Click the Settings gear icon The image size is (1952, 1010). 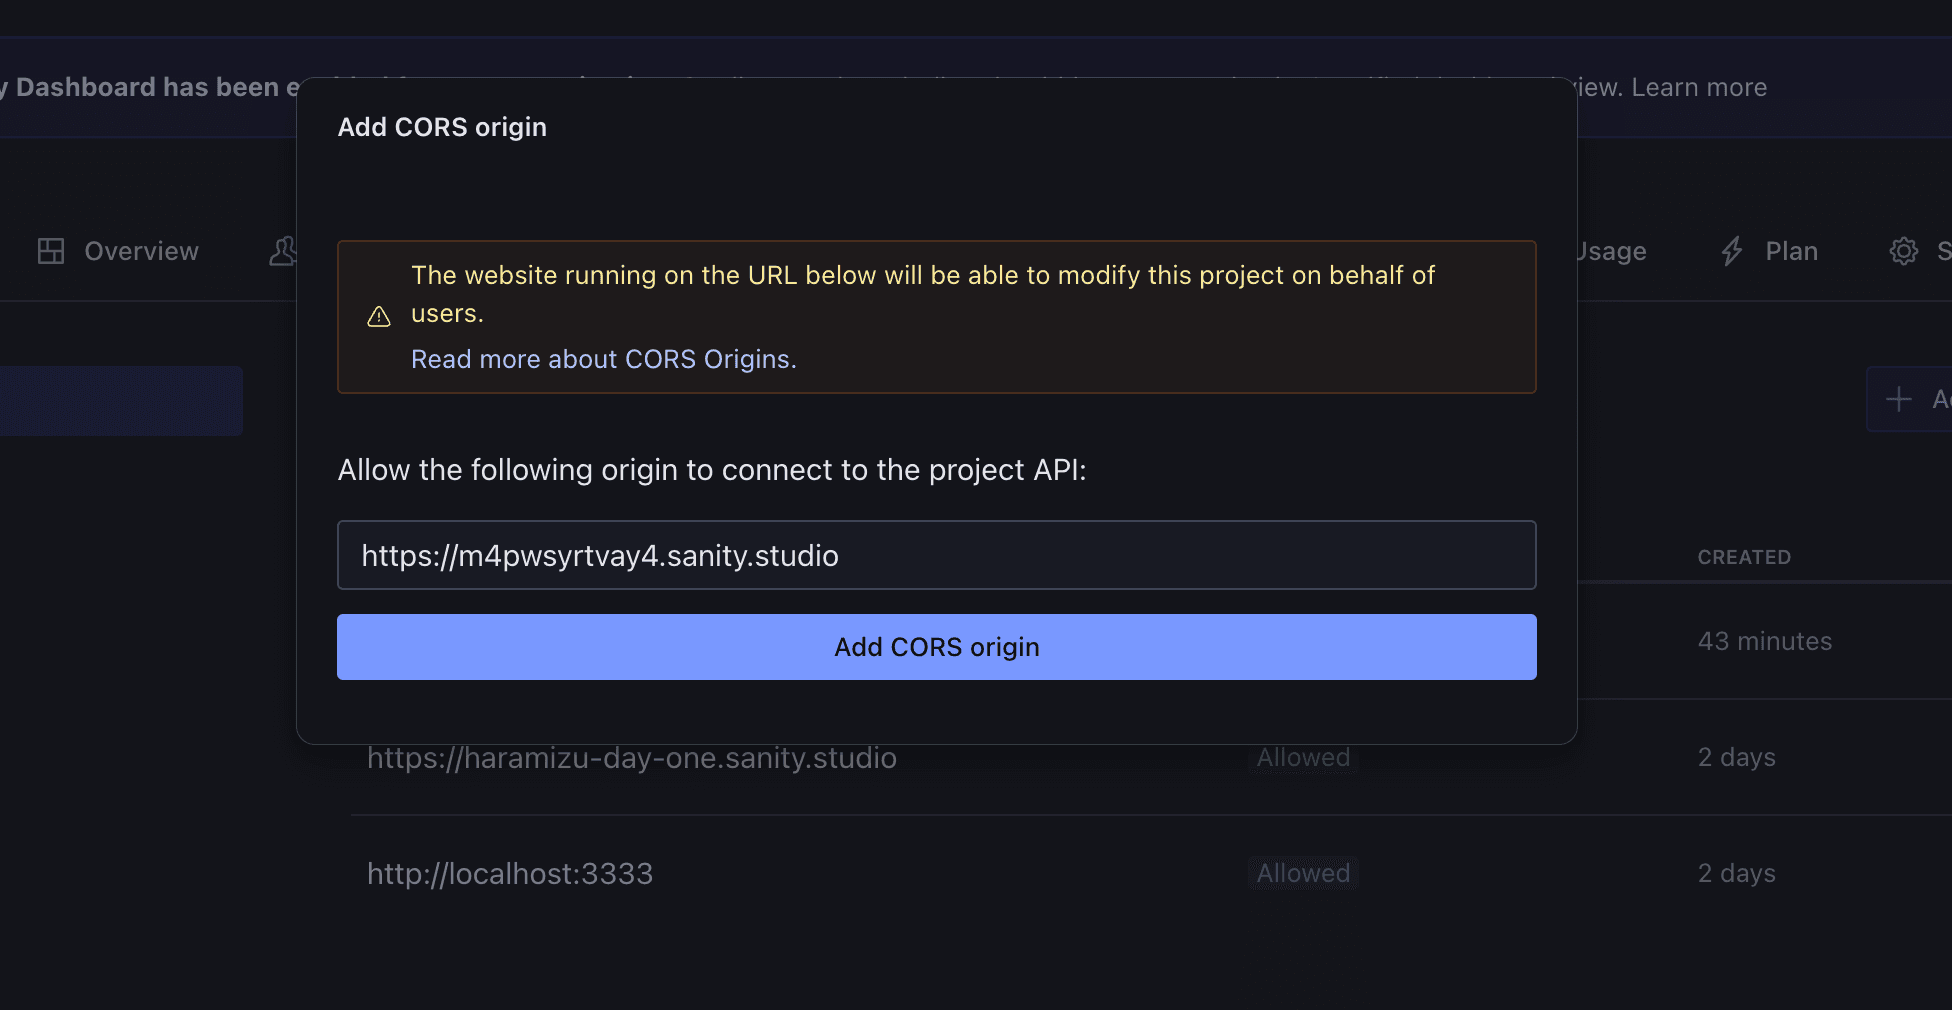(1903, 251)
